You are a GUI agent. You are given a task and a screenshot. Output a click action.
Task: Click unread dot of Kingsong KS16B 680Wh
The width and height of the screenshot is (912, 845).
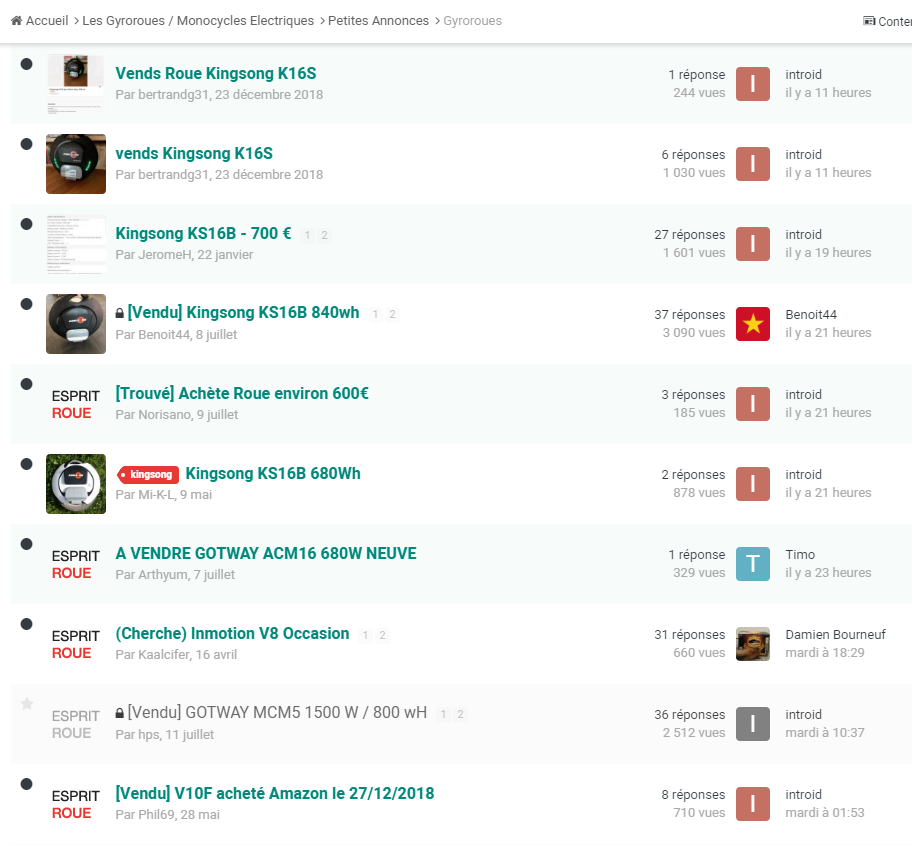tap(26, 464)
